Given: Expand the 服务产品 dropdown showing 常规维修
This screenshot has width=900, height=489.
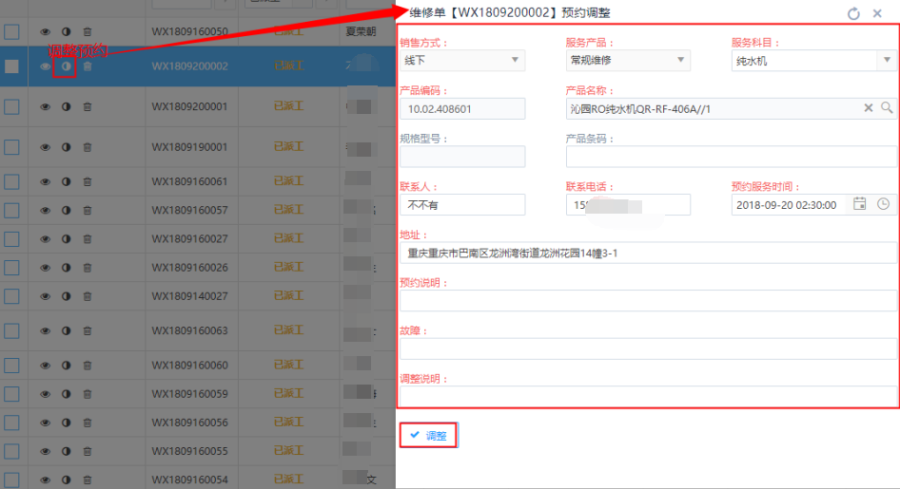Looking at the screenshot, I should [x=627, y=61].
